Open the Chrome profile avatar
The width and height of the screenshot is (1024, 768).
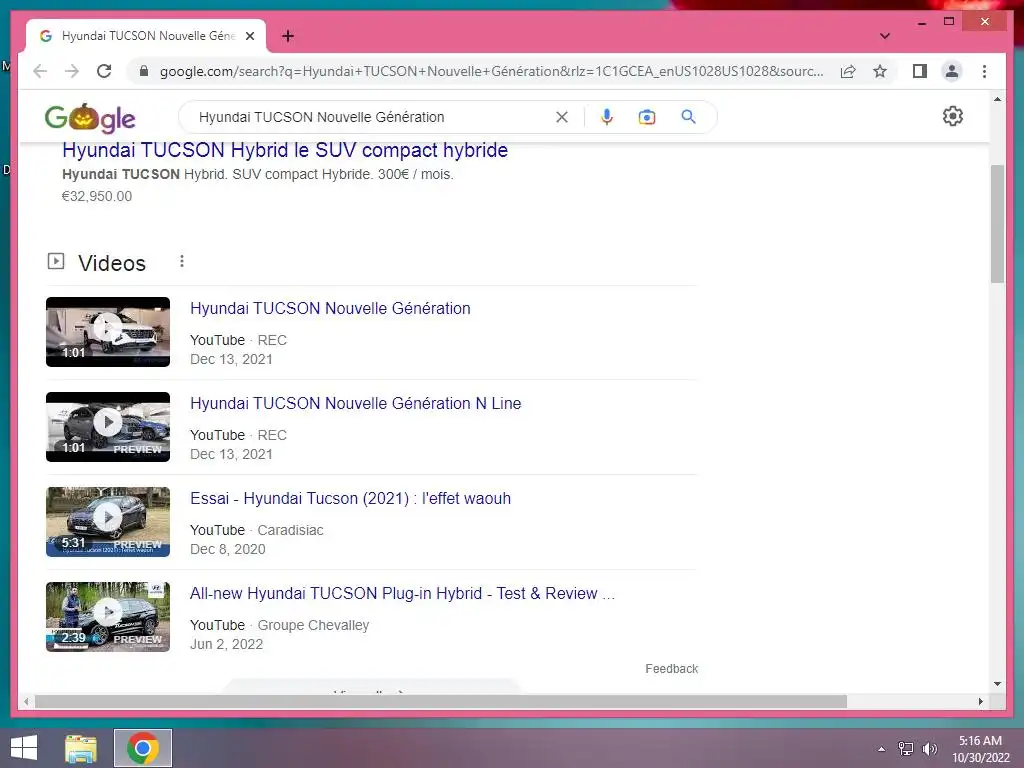pos(952,71)
